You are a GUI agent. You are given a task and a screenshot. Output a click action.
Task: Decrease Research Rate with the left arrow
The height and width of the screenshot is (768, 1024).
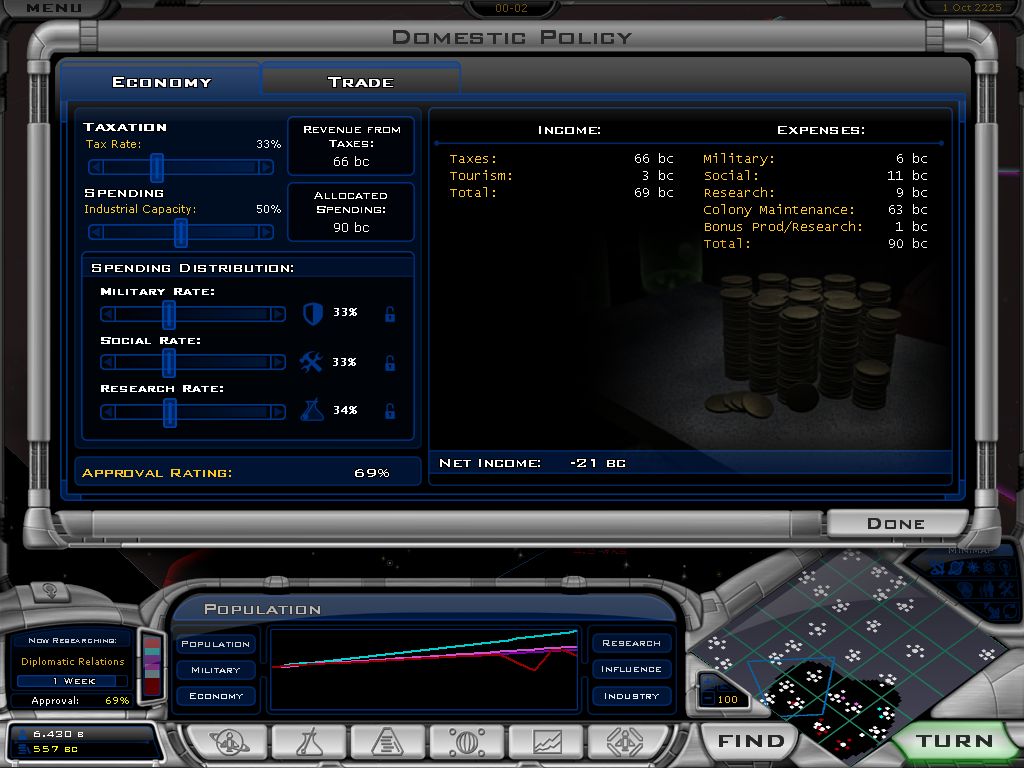click(108, 412)
